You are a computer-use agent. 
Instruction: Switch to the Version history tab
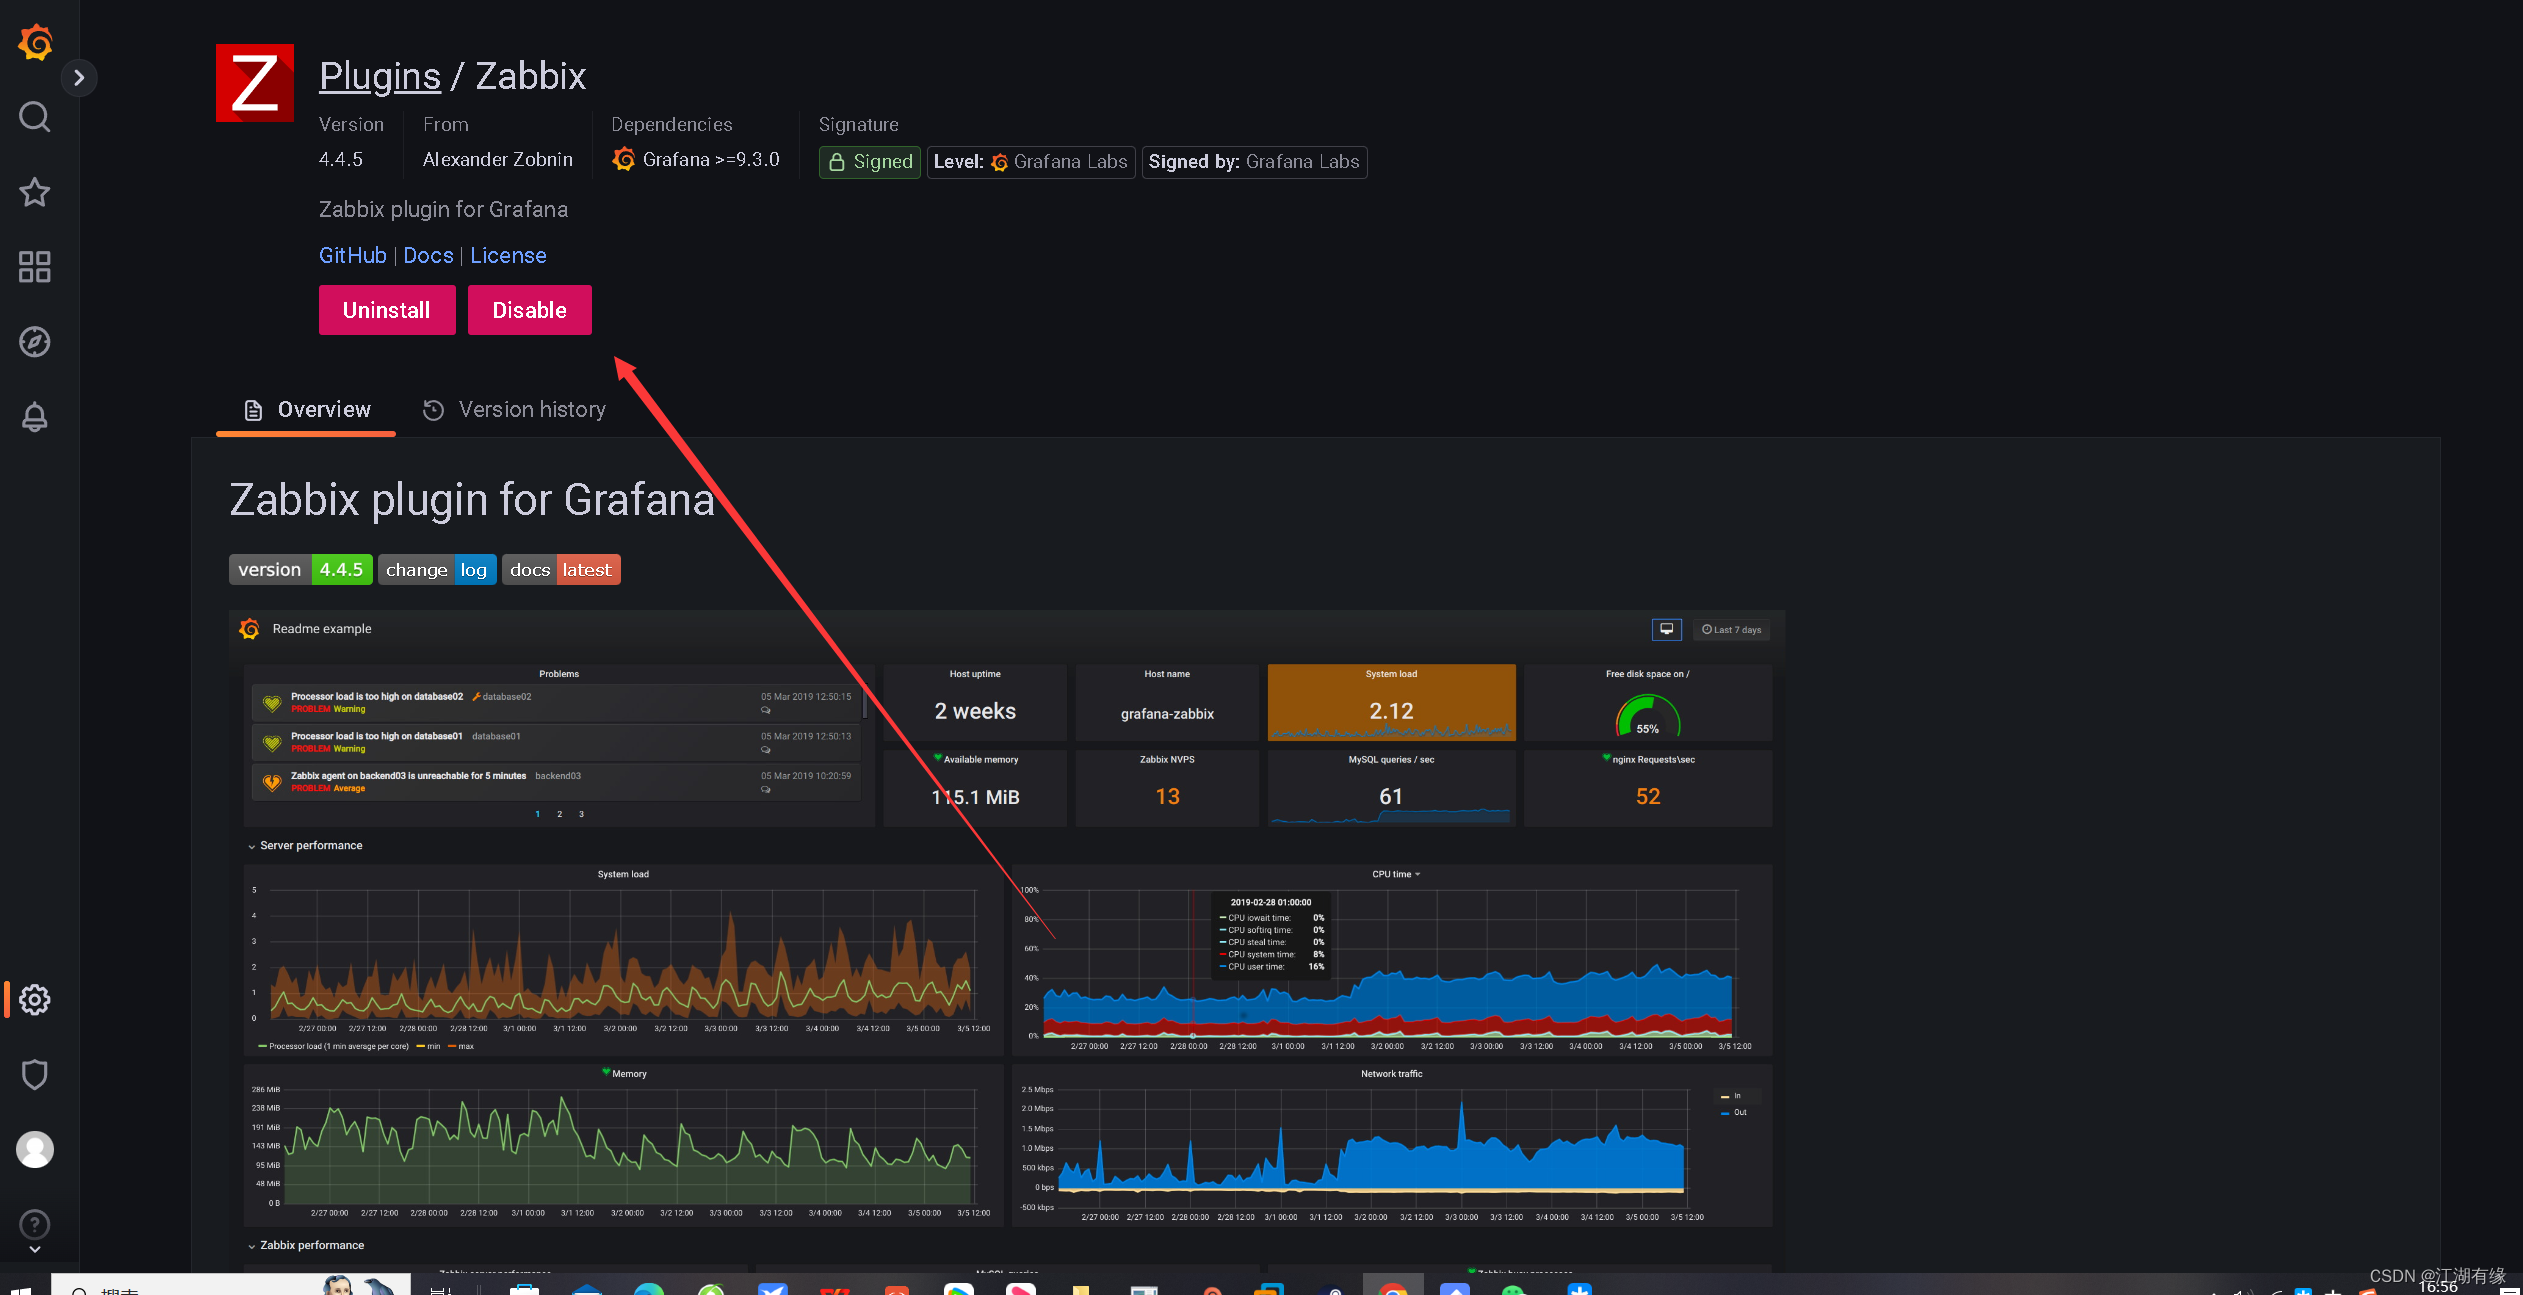click(x=514, y=410)
